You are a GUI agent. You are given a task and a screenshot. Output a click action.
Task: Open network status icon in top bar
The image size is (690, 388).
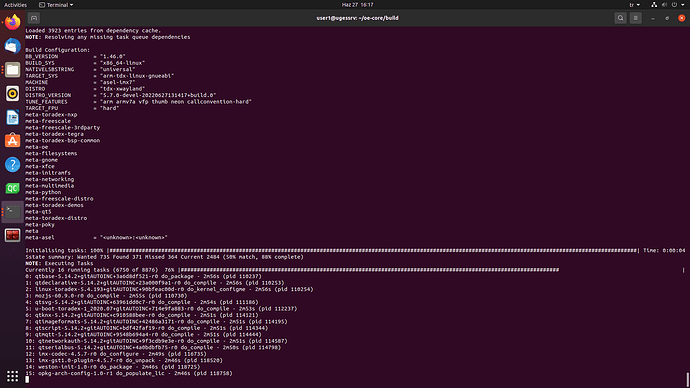click(654, 5)
